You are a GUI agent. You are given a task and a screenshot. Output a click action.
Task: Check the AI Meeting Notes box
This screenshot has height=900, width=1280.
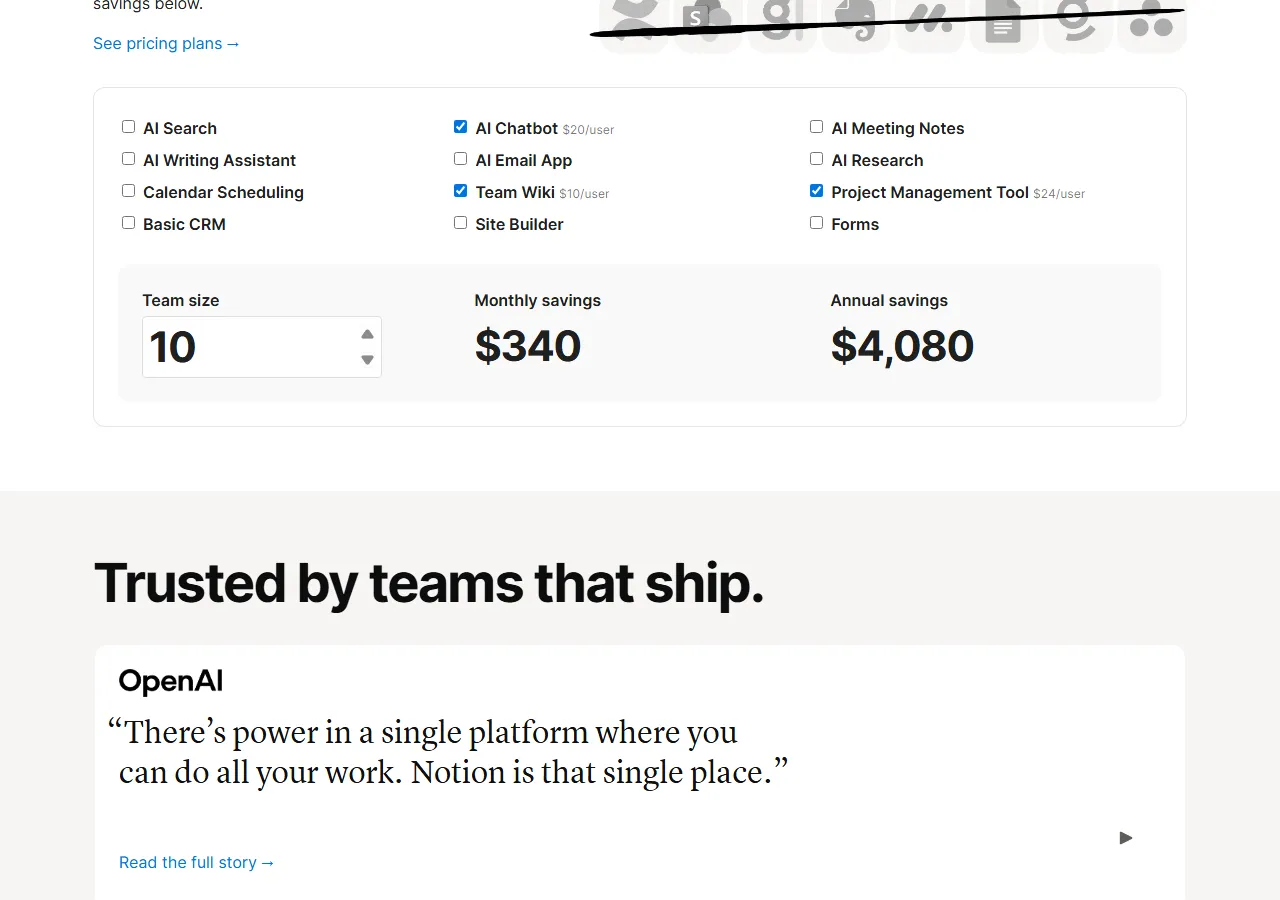click(816, 126)
